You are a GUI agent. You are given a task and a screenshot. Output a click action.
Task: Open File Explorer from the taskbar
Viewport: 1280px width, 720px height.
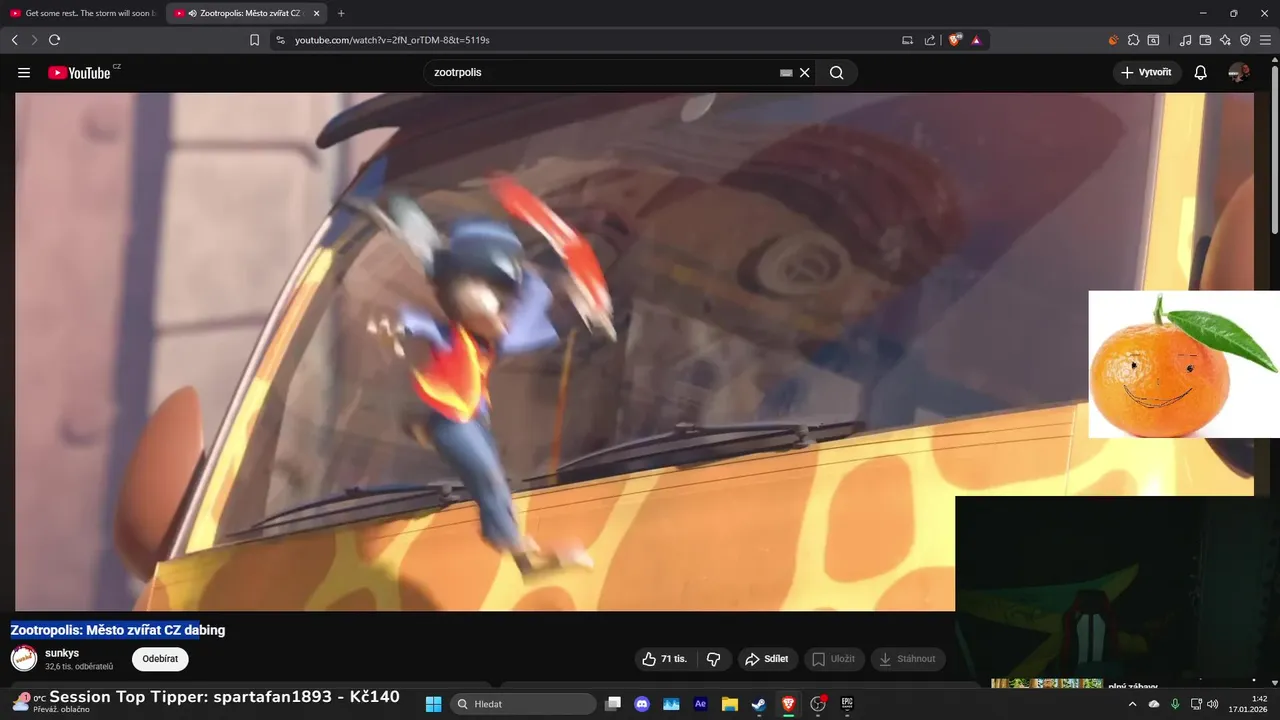(730, 704)
